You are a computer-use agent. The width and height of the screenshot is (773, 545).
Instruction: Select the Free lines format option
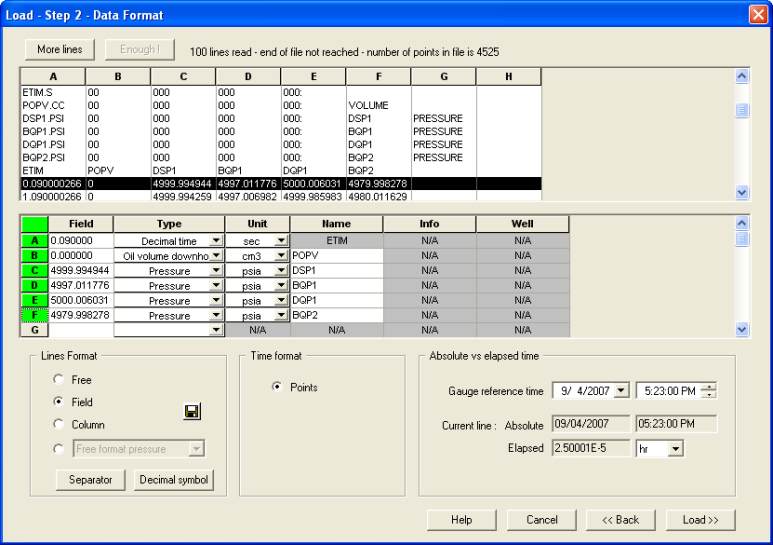coord(59,380)
